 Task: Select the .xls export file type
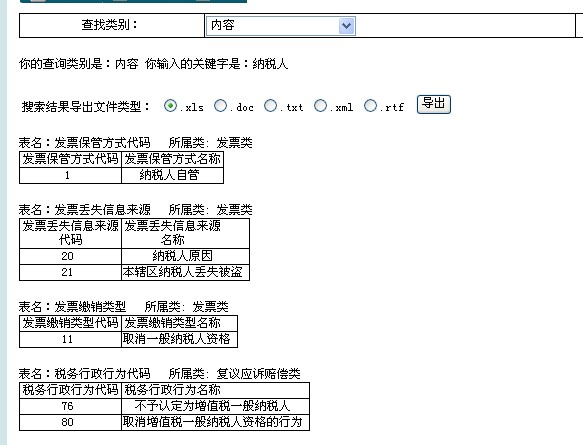click(x=170, y=106)
